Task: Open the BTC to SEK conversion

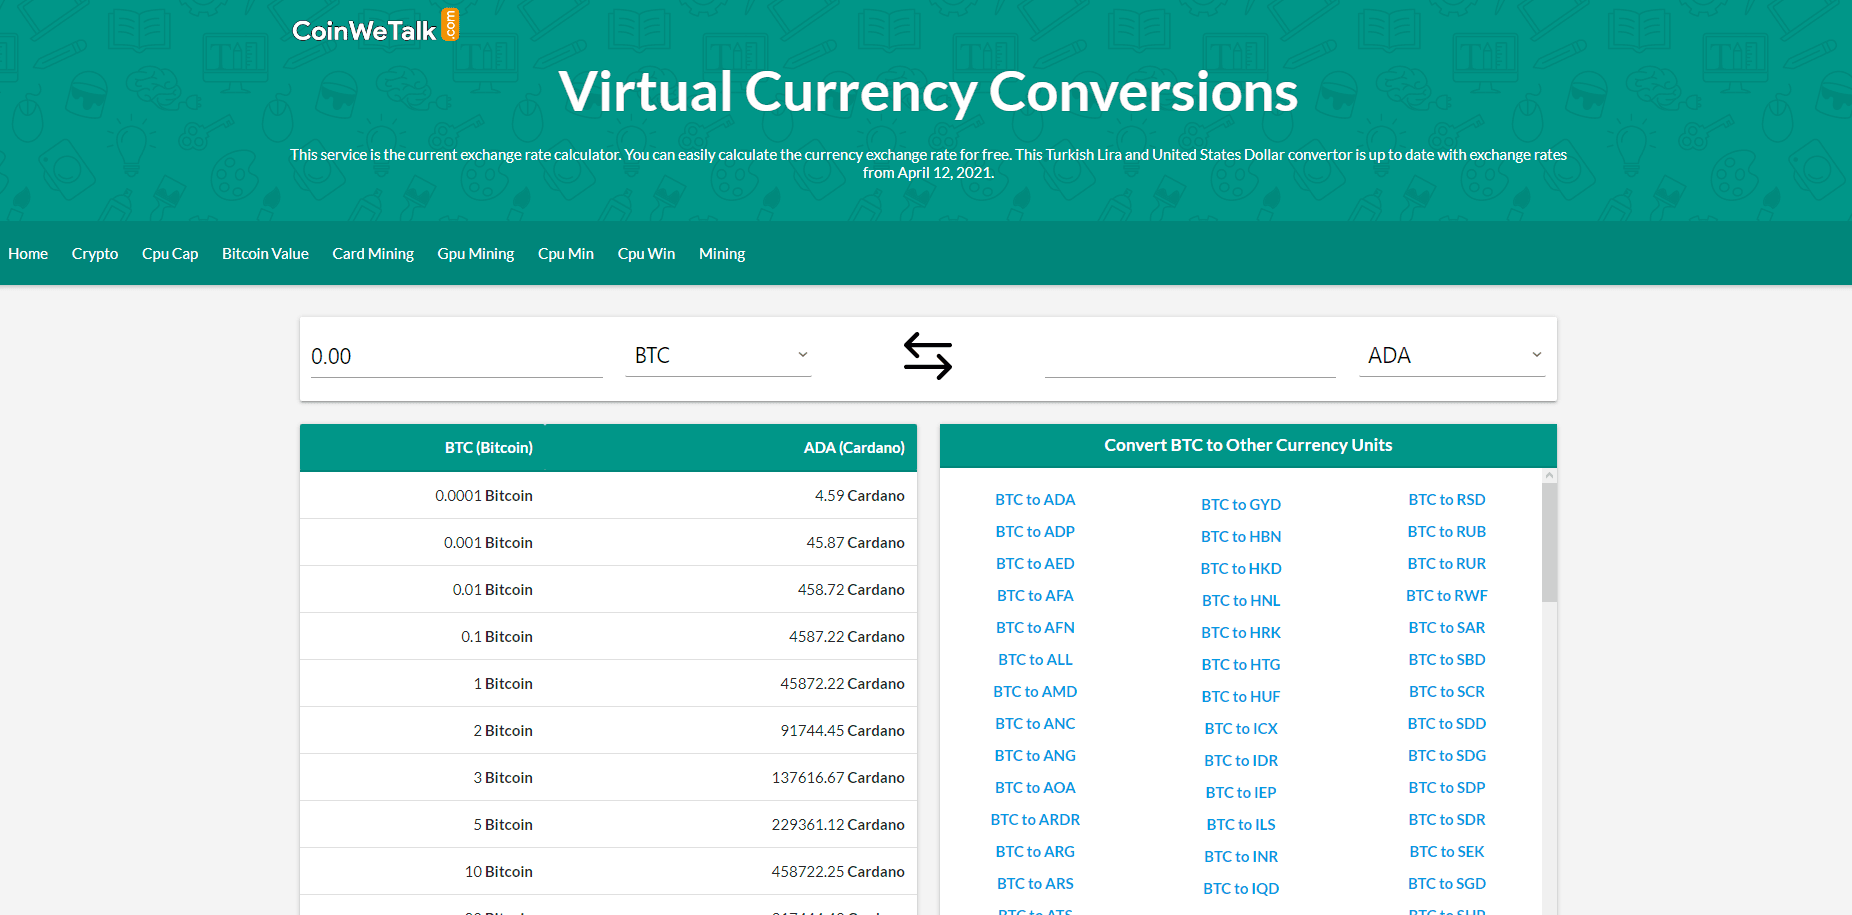Action: 1446,851
